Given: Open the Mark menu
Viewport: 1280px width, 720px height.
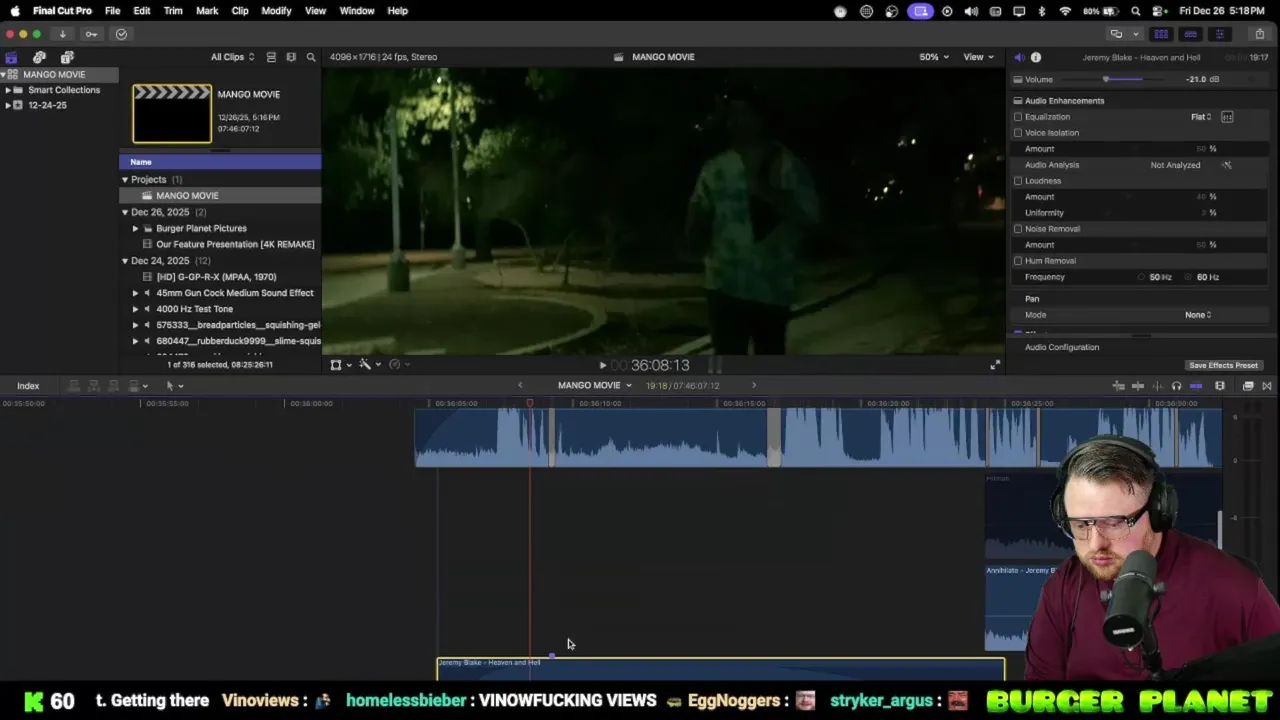Looking at the screenshot, I should pos(207,11).
